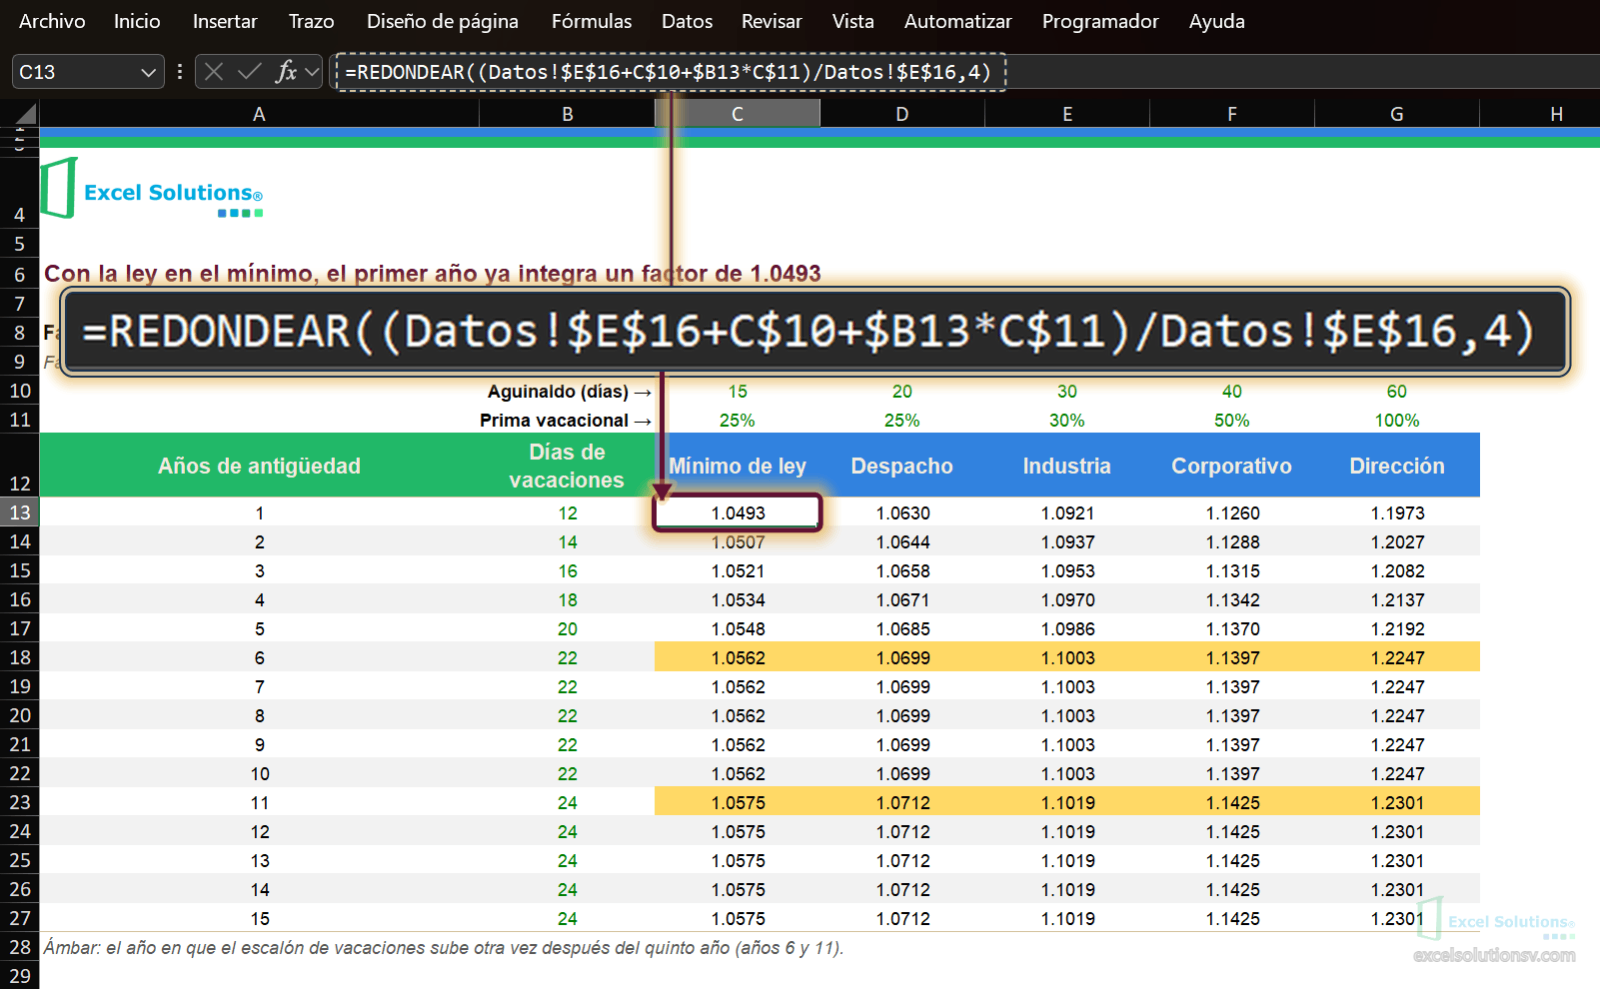Select the Mínimo de ley header cell
The image size is (1600, 989).
[737, 465]
